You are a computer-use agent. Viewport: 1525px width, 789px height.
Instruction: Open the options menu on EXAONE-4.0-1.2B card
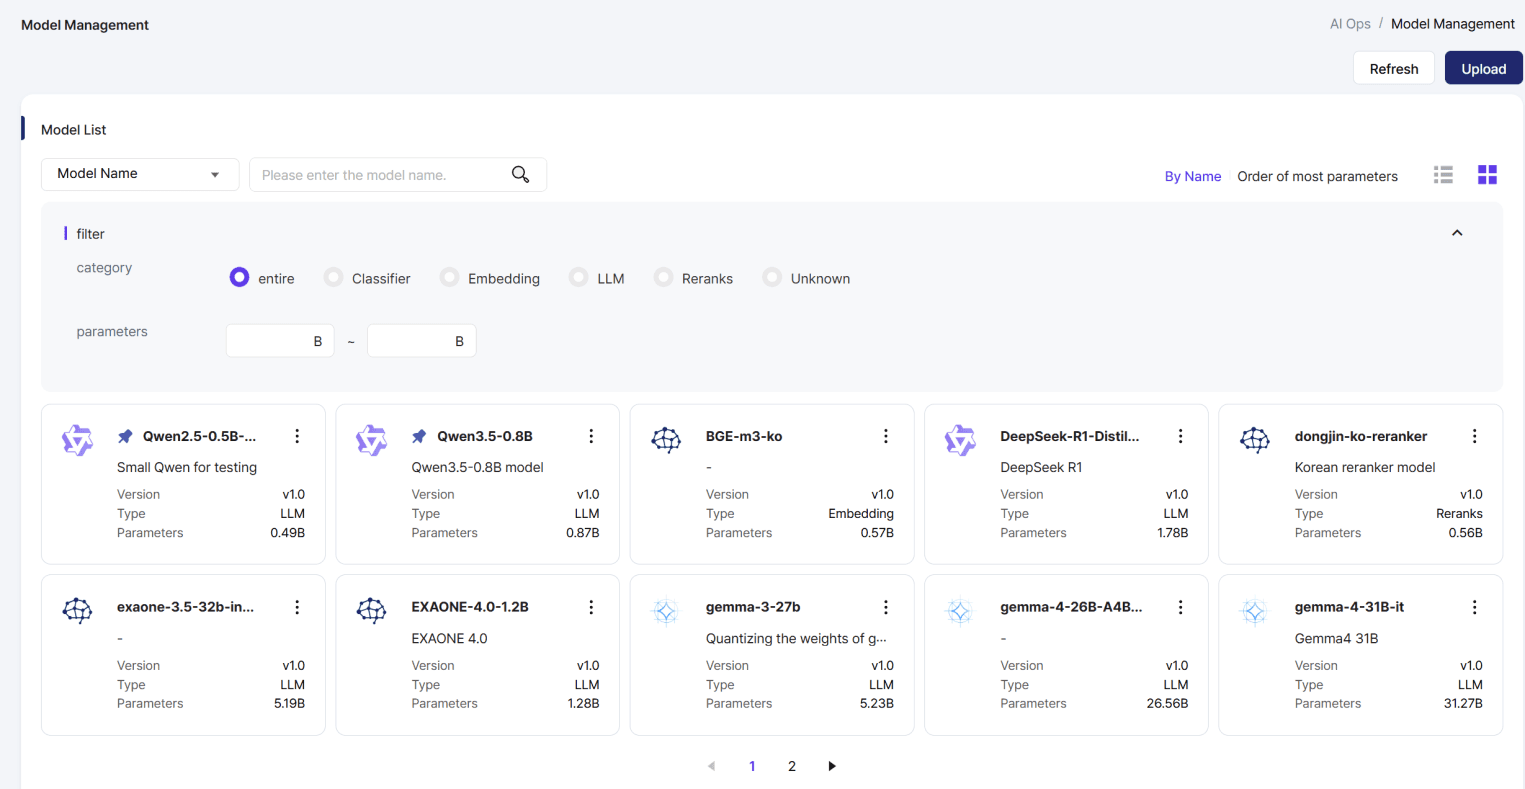tap(591, 607)
